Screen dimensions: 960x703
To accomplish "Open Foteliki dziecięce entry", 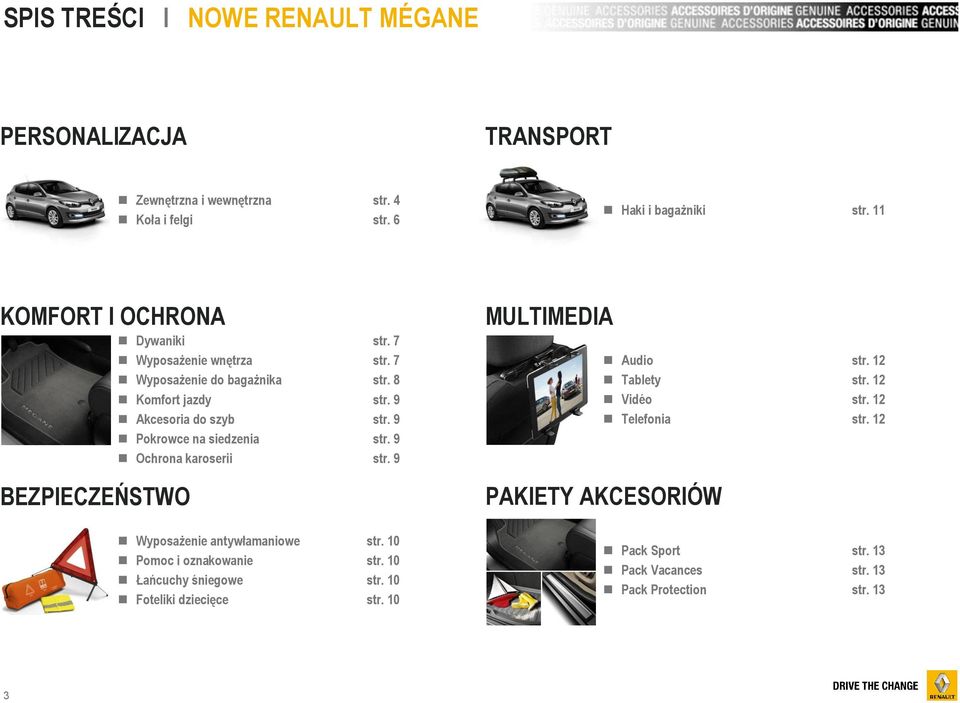I will 182,600.
